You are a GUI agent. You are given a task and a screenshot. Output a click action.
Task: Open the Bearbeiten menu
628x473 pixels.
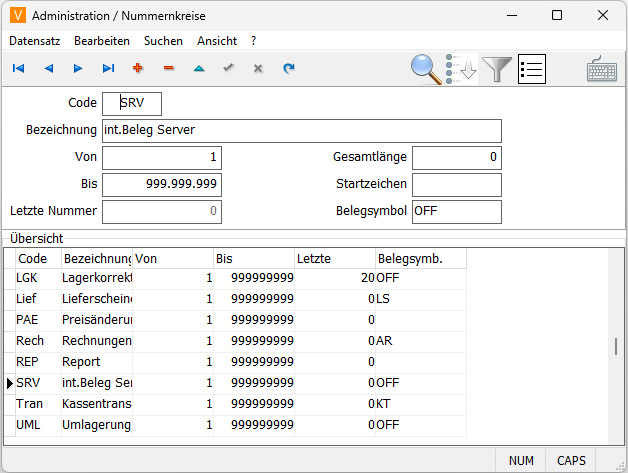102,41
